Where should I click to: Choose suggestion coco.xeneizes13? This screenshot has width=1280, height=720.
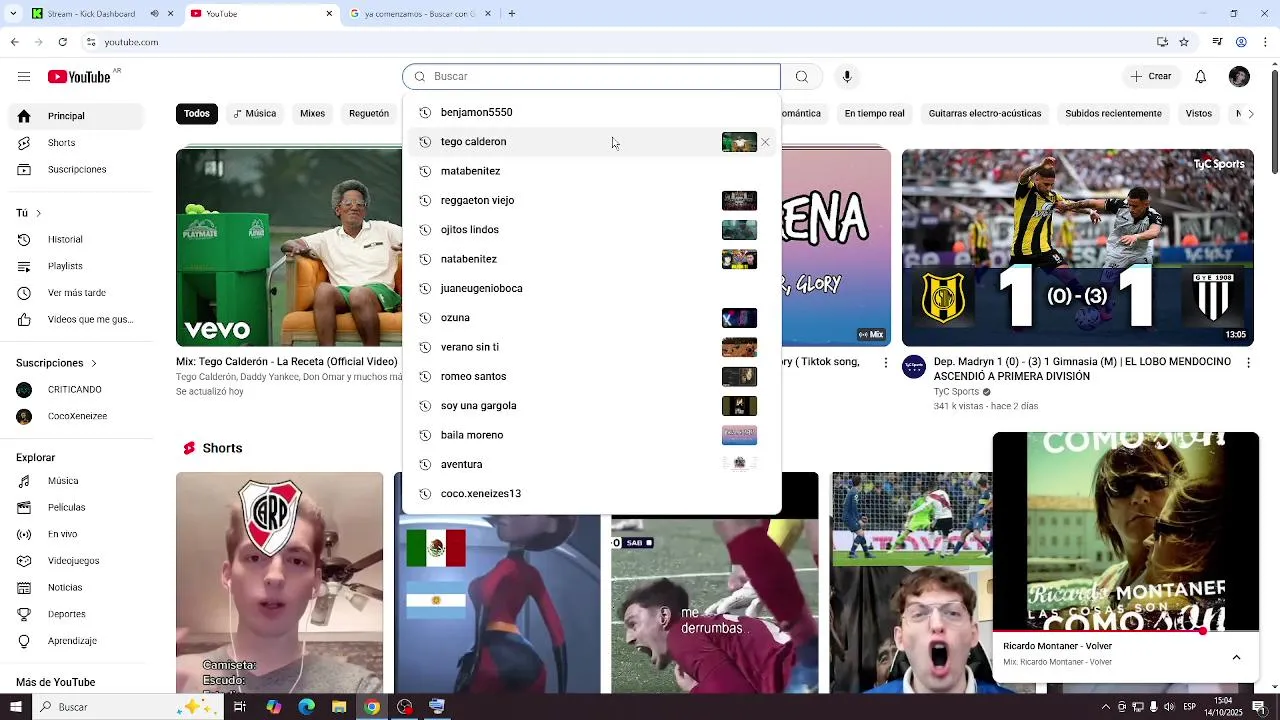591,494
